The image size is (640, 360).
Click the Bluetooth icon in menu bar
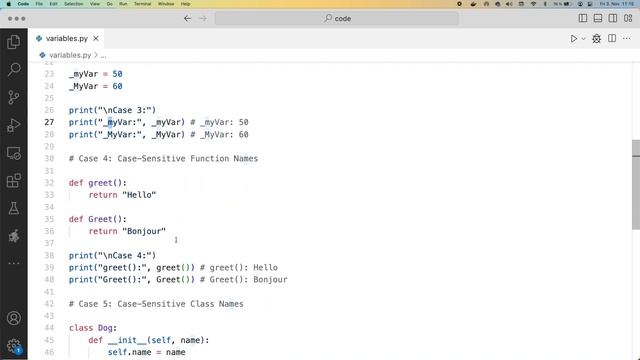(545, 4)
